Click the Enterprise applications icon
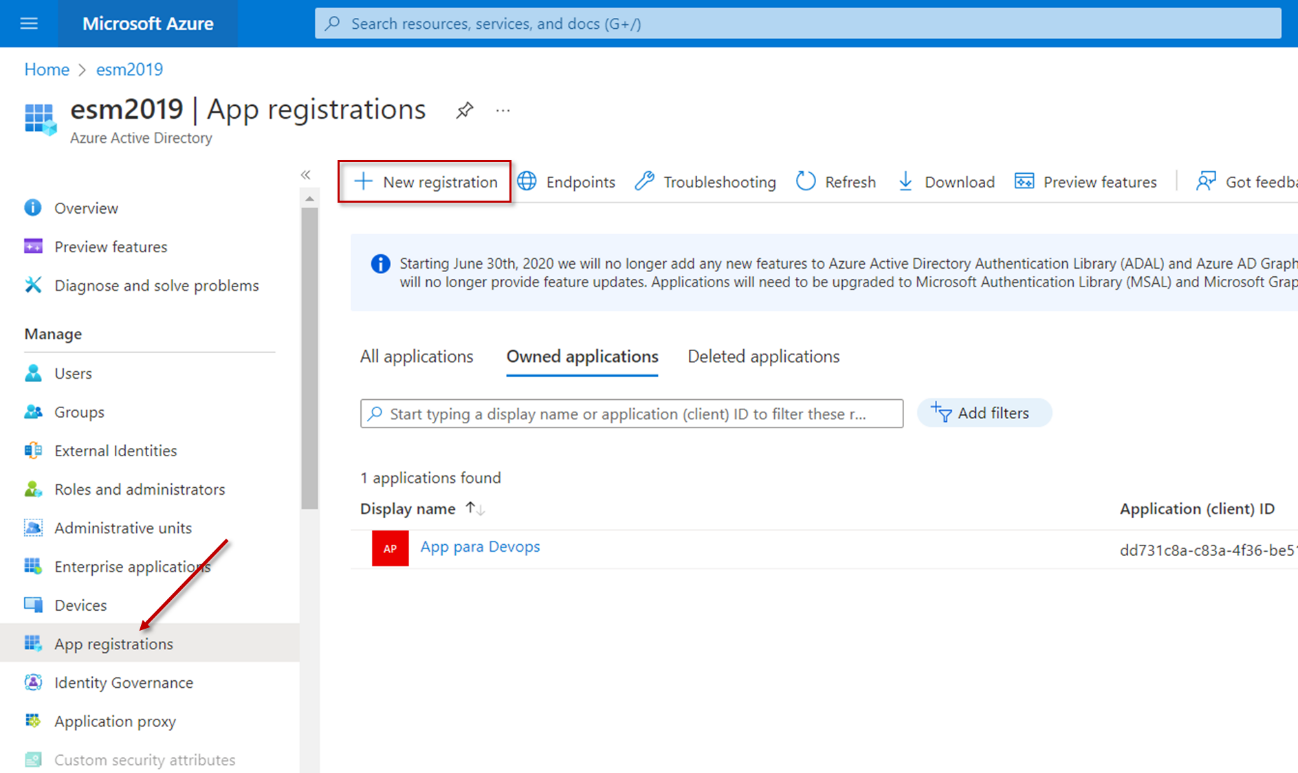 point(33,566)
